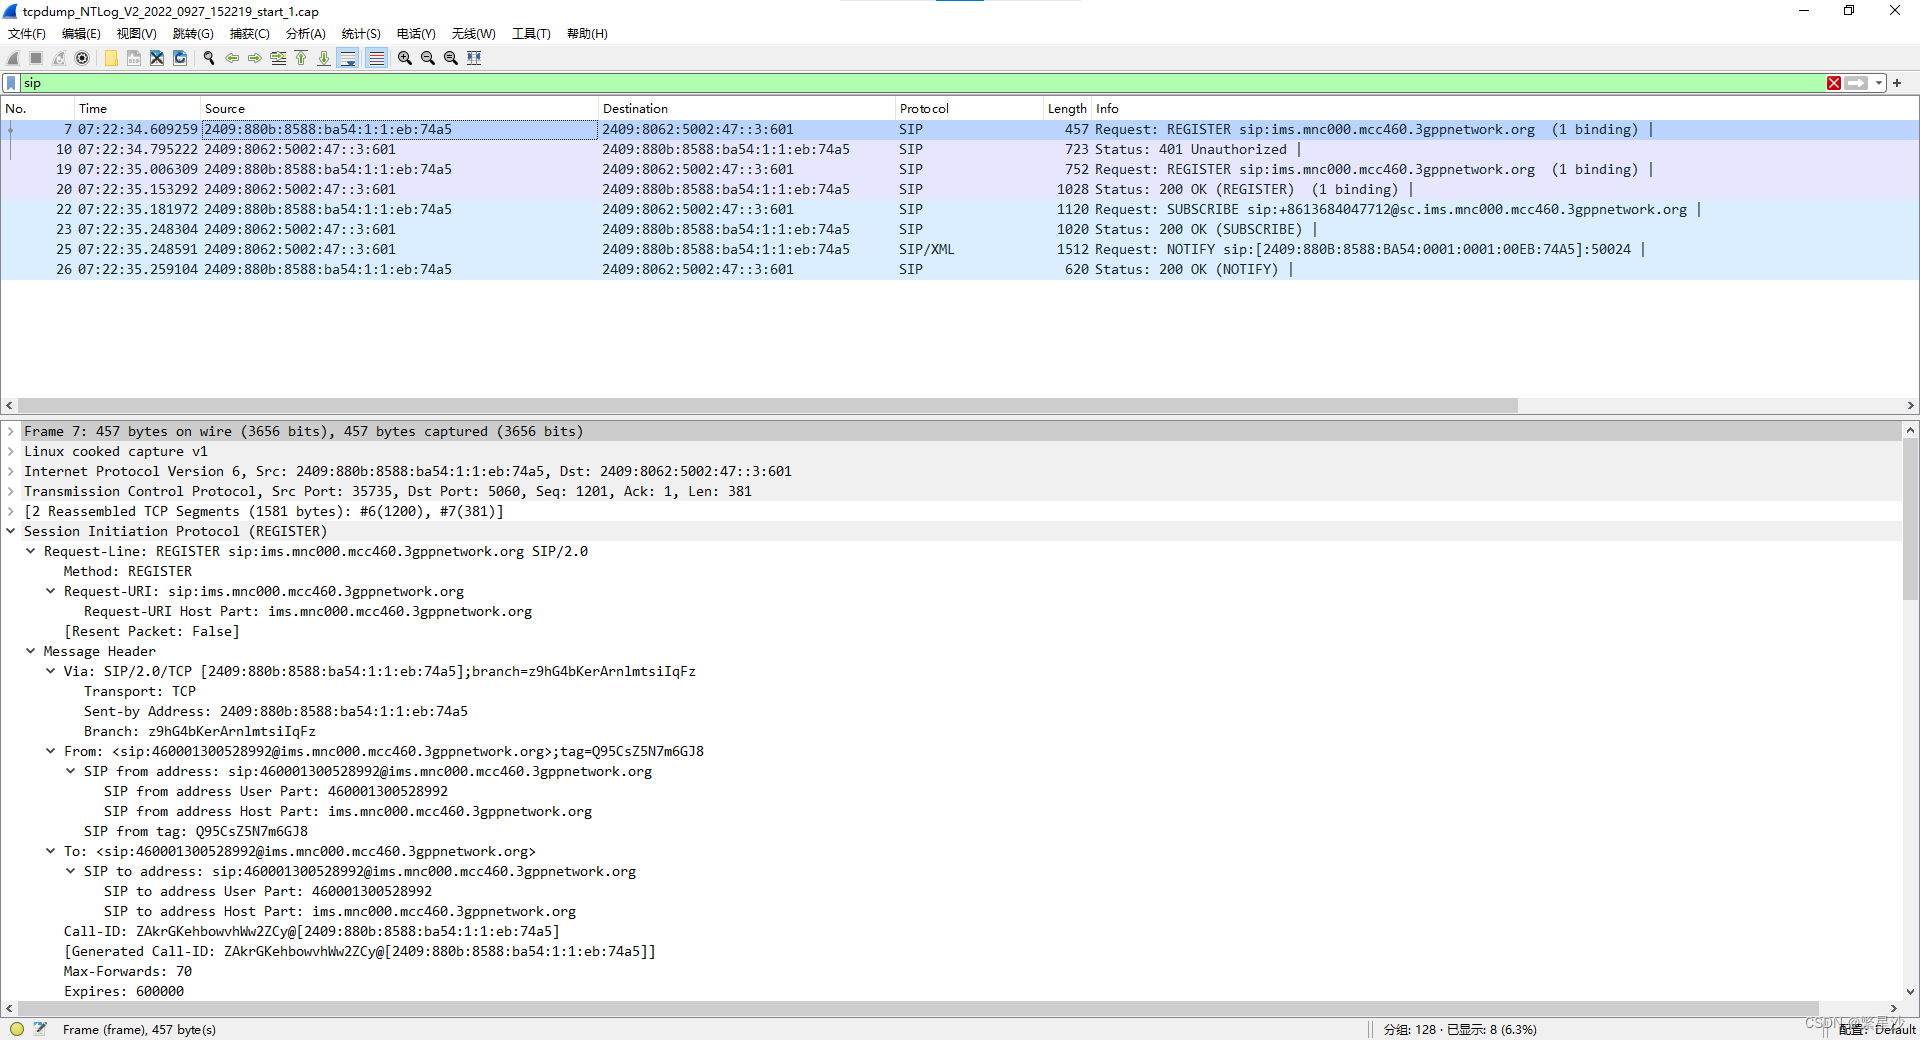Find a packet with the magnifier icon

[x=209, y=58]
